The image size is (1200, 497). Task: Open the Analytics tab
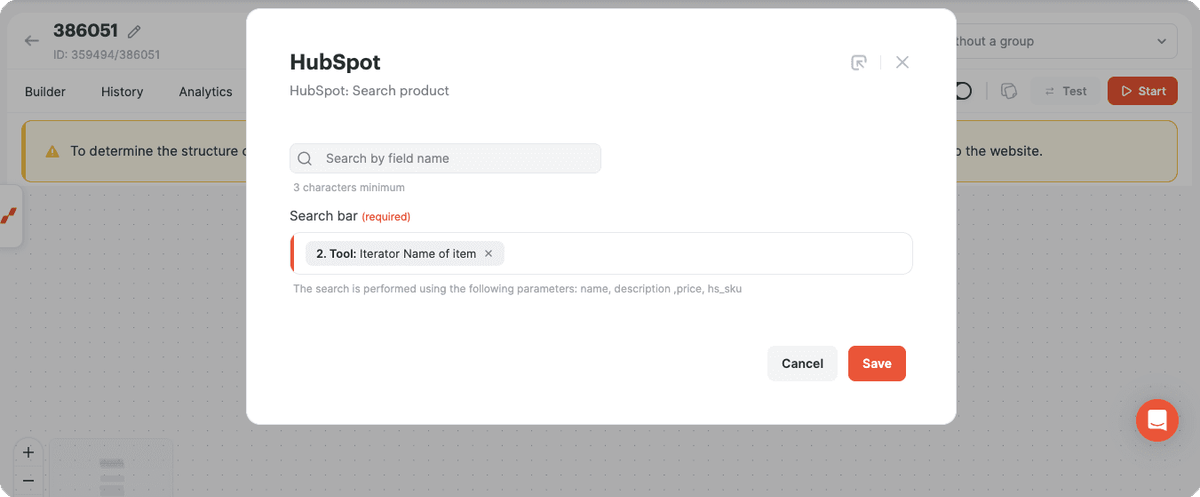point(205,91)
